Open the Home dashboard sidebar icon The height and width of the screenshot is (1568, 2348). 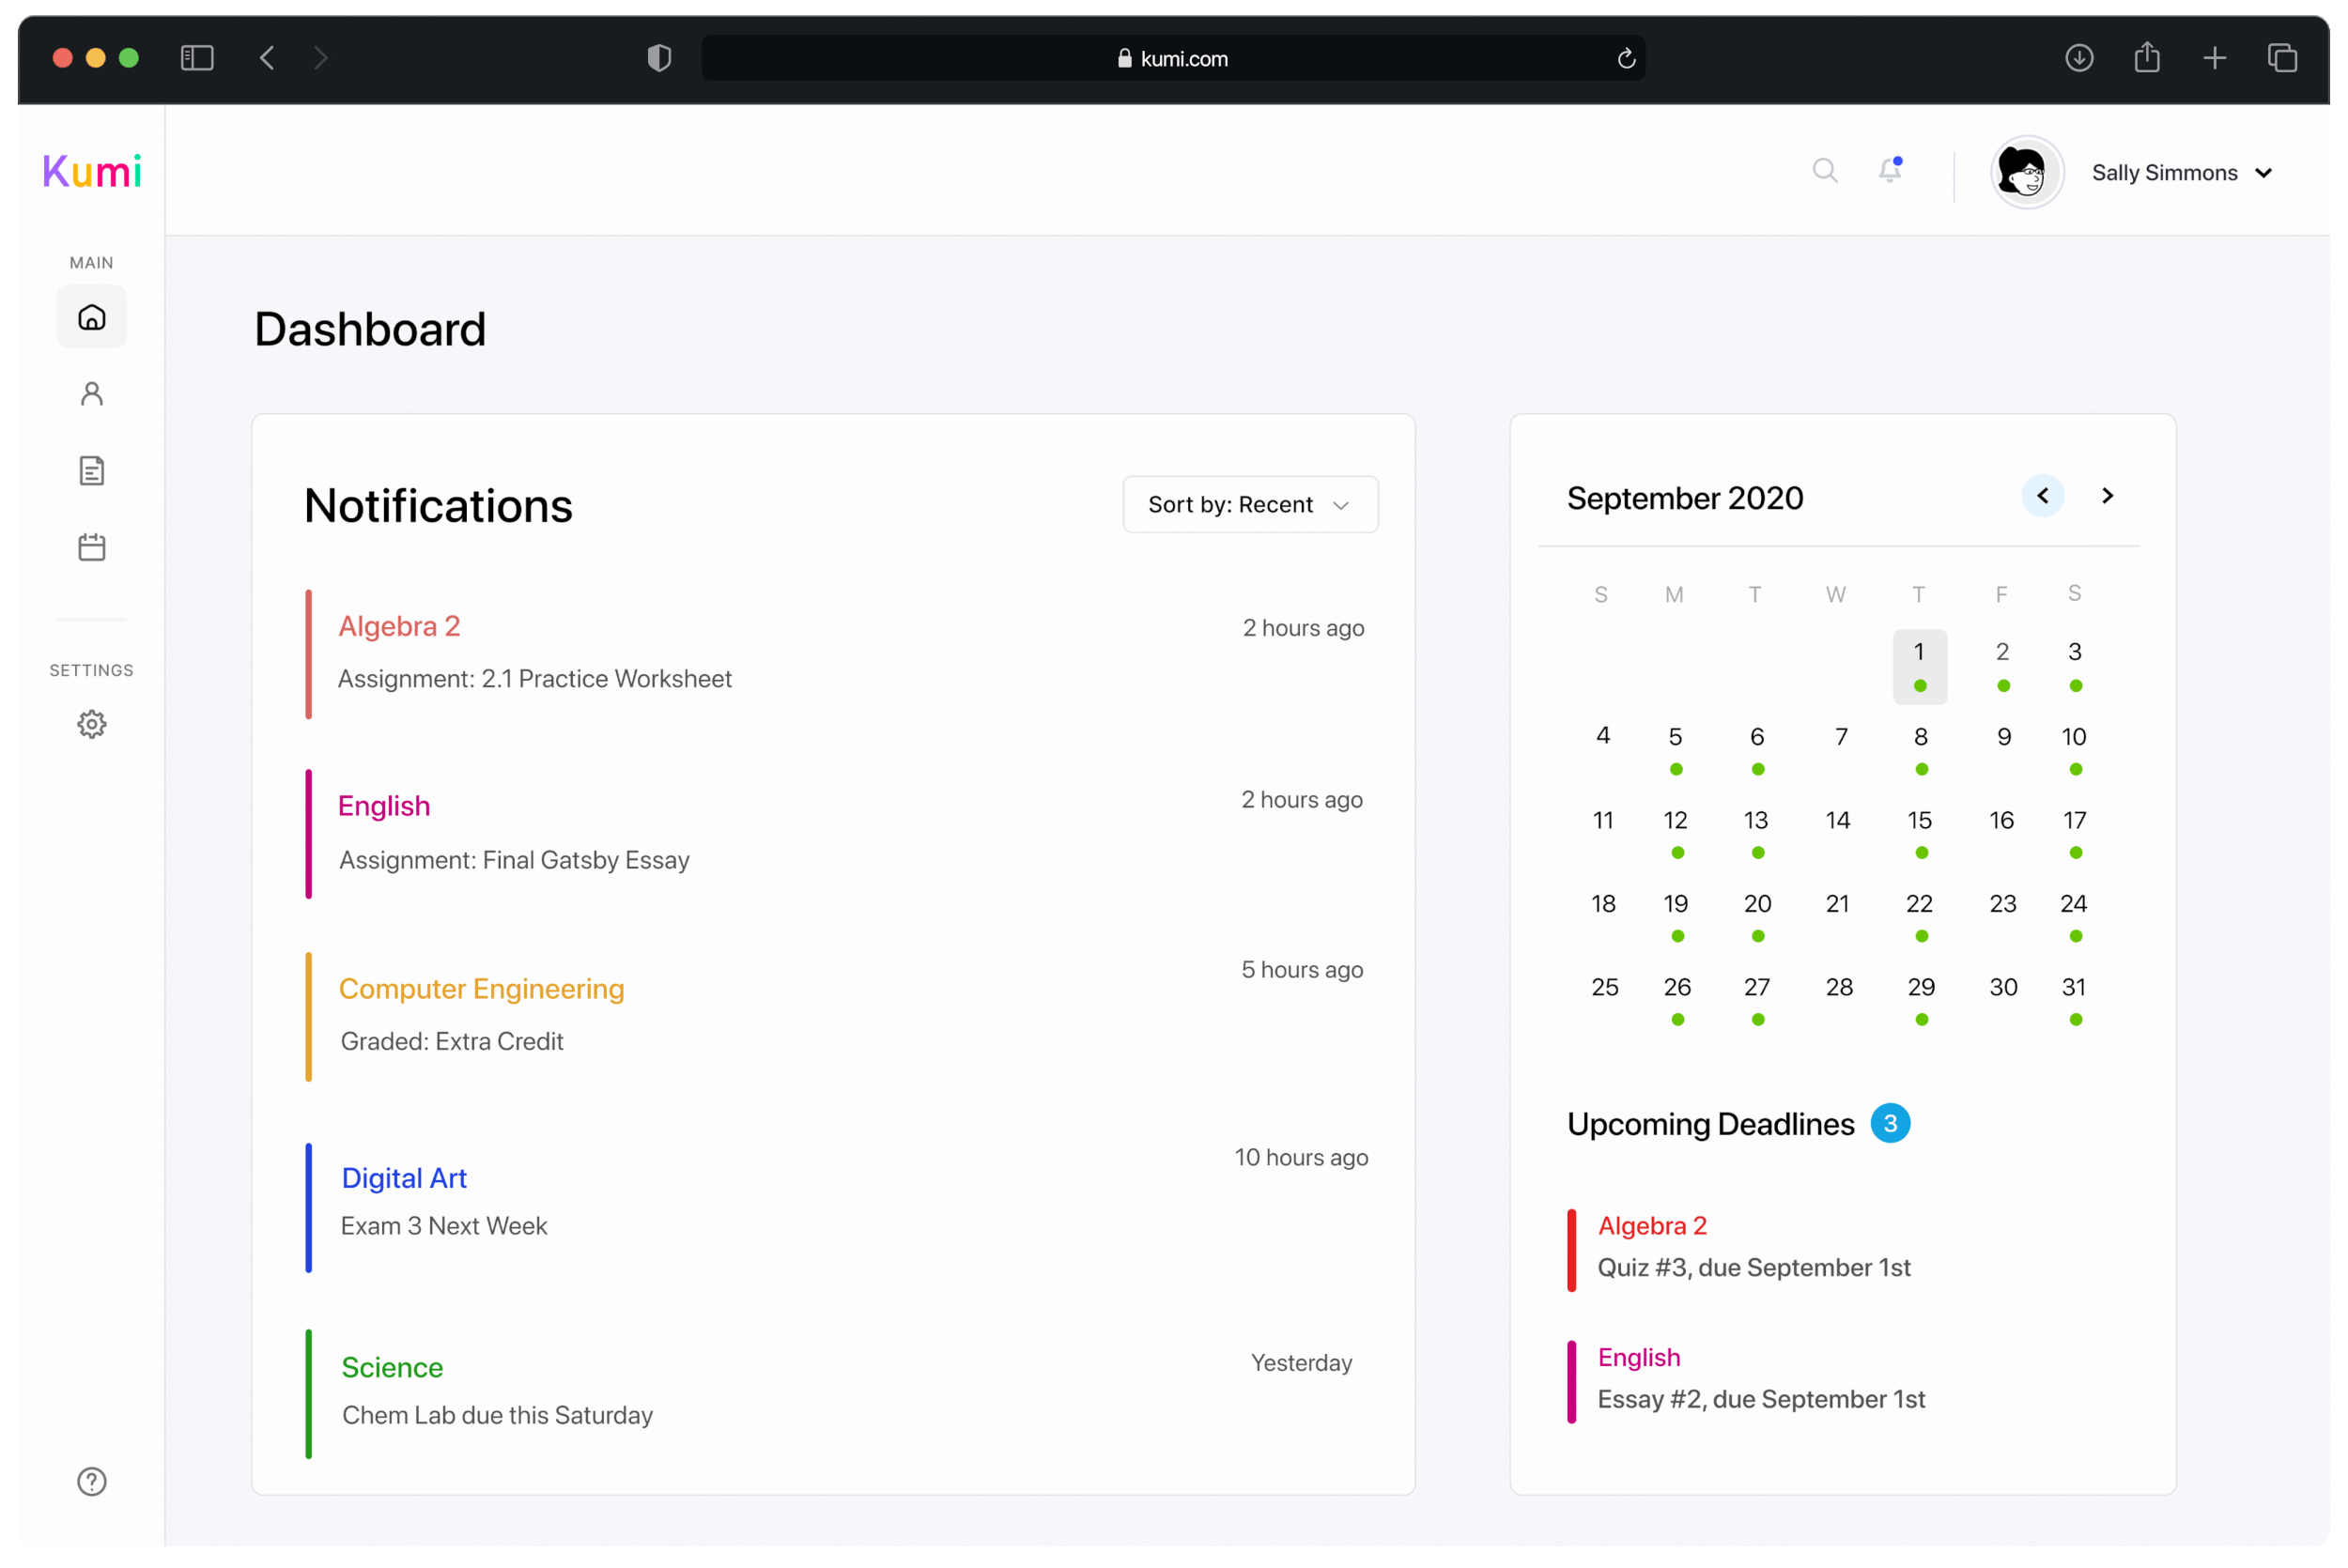click(x=91, y=318)
